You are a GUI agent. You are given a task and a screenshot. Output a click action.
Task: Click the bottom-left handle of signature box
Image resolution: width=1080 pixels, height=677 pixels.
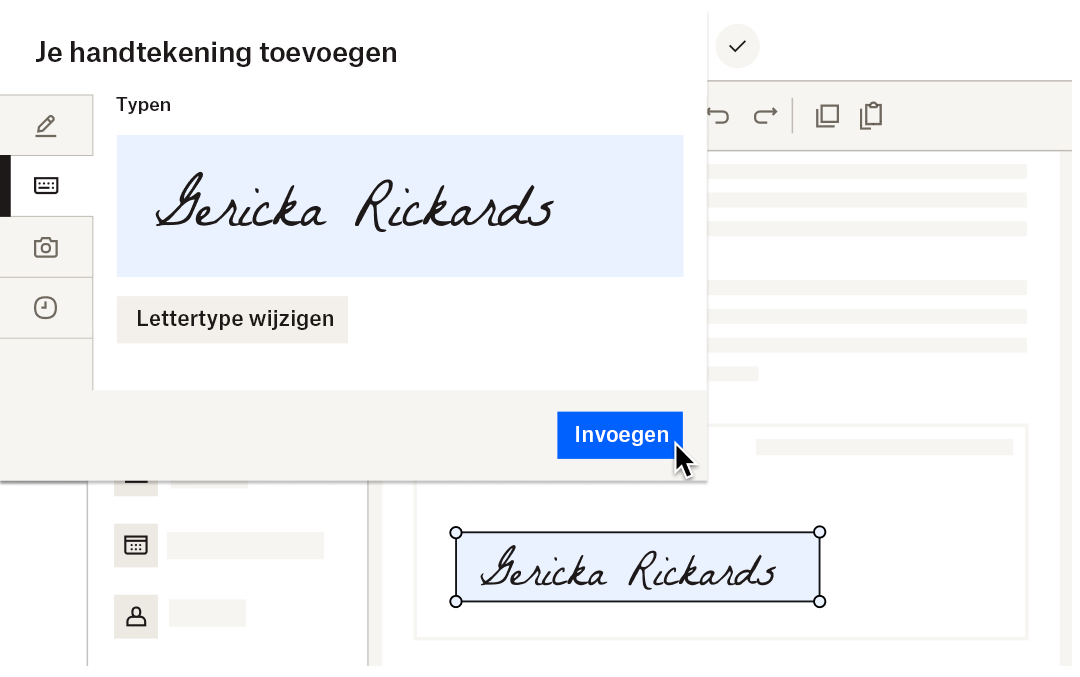click(x=456, y=602)
